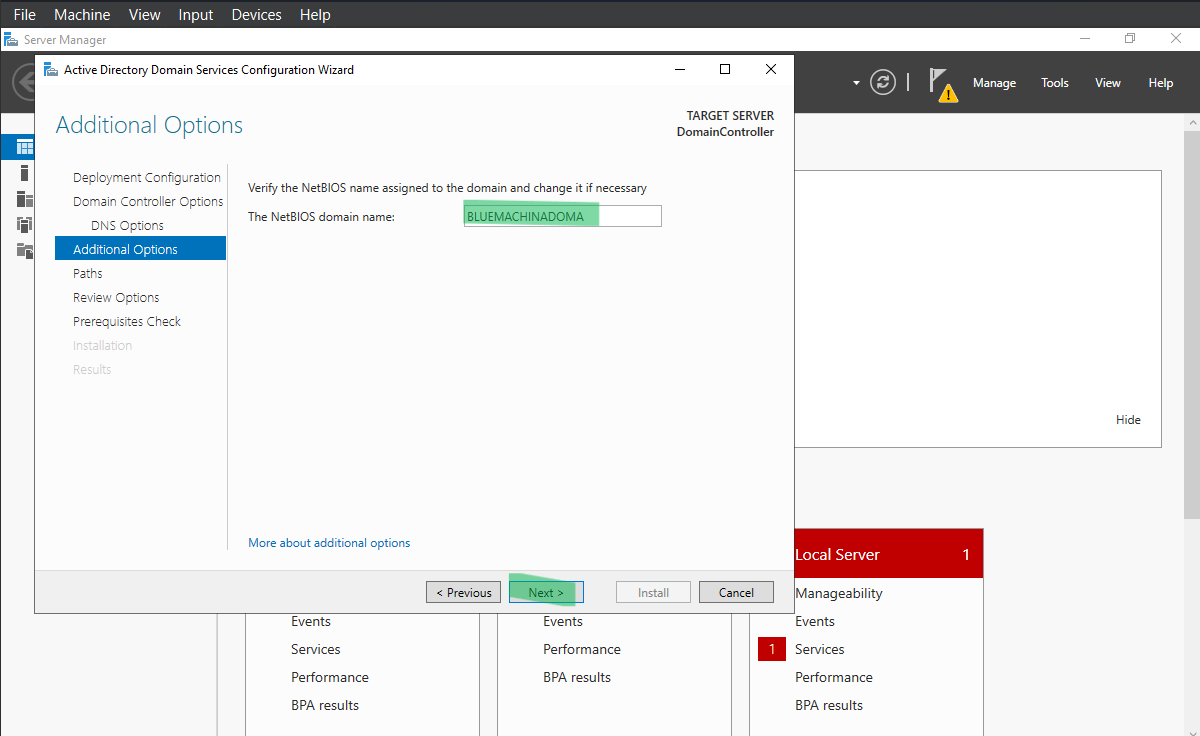This screenshot has width=1200, height=736.
Task: Go to Deployment Configuration step
Action: click(x=147, y=177)
